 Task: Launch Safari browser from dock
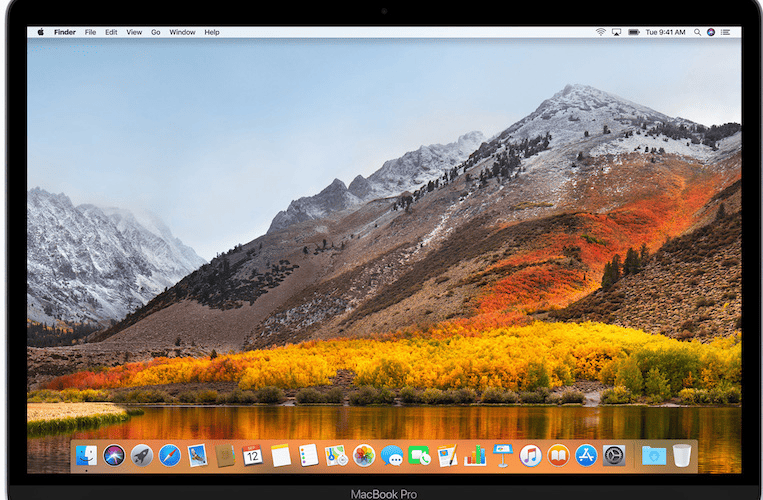(170, 456)
